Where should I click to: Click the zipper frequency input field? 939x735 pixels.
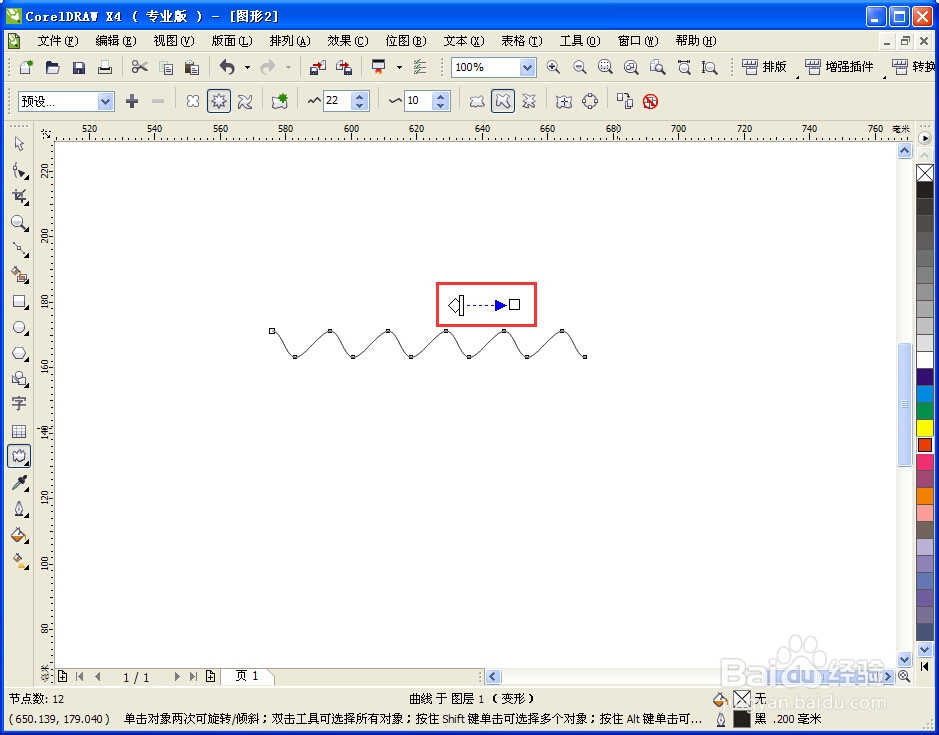point(419,101)
